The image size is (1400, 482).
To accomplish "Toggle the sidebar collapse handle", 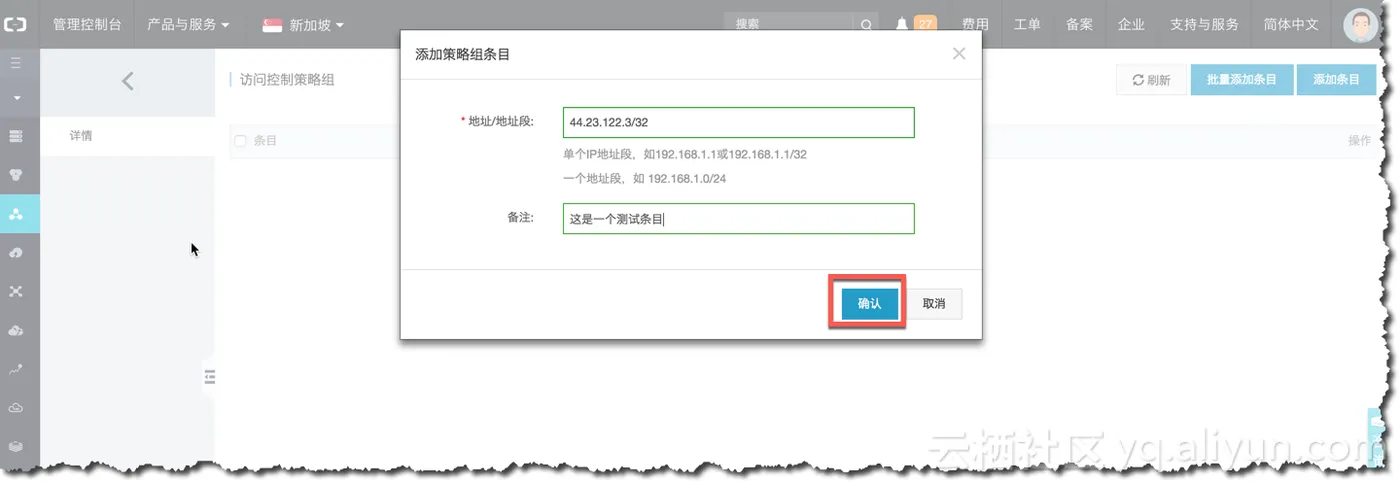I will point(209,377).
